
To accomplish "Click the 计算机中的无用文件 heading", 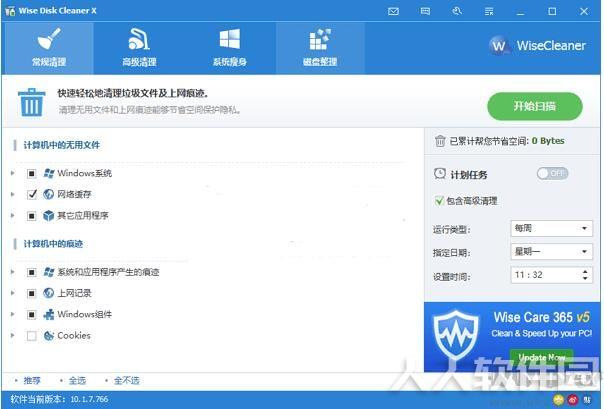I will coord(62,145).
